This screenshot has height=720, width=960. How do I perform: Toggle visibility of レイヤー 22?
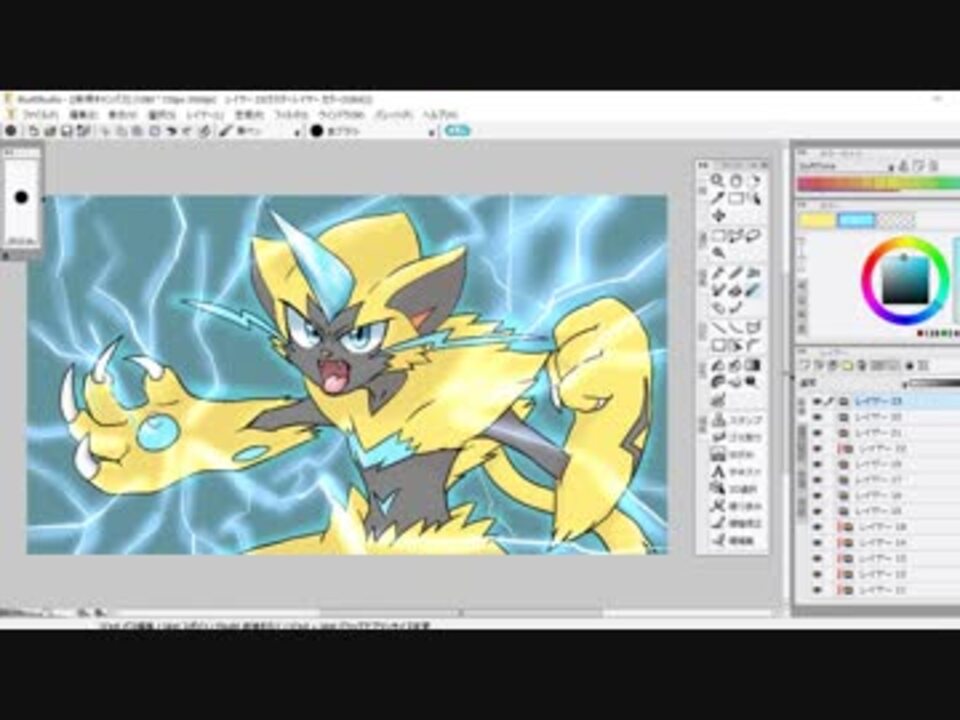[817, 417]
